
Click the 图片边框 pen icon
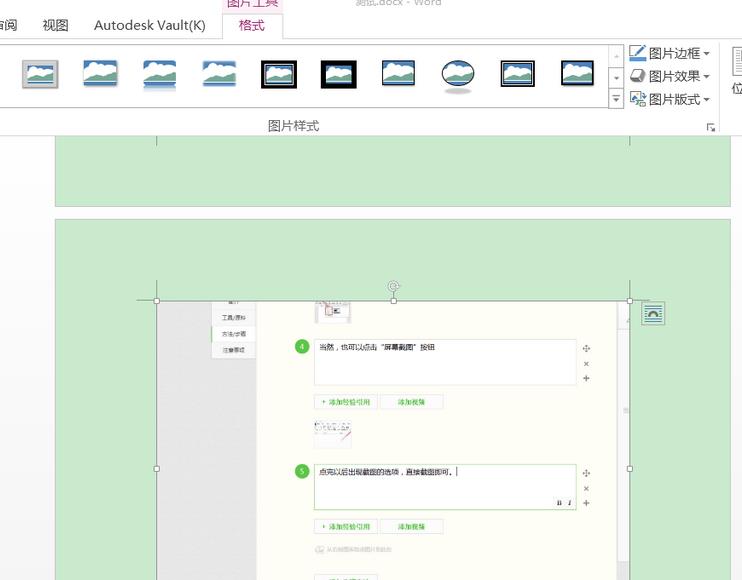[637, 53]
